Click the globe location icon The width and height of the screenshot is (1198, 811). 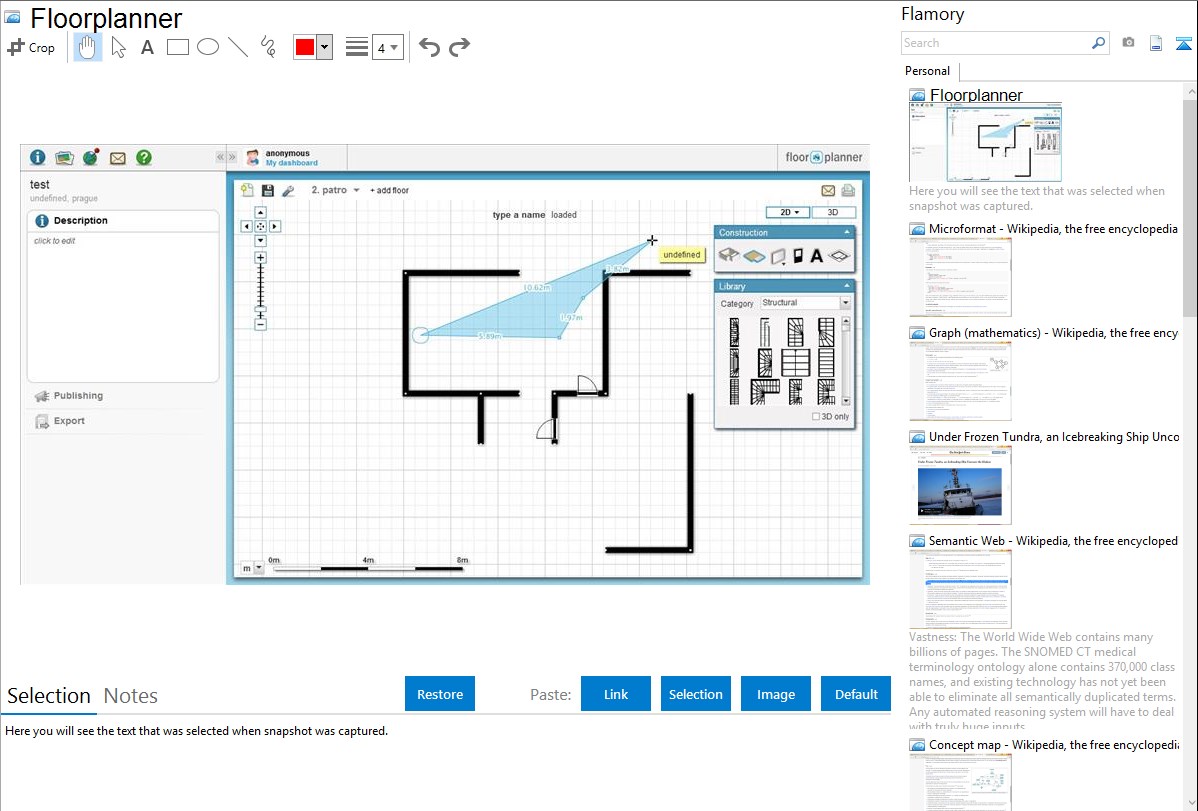coord(91,157)
